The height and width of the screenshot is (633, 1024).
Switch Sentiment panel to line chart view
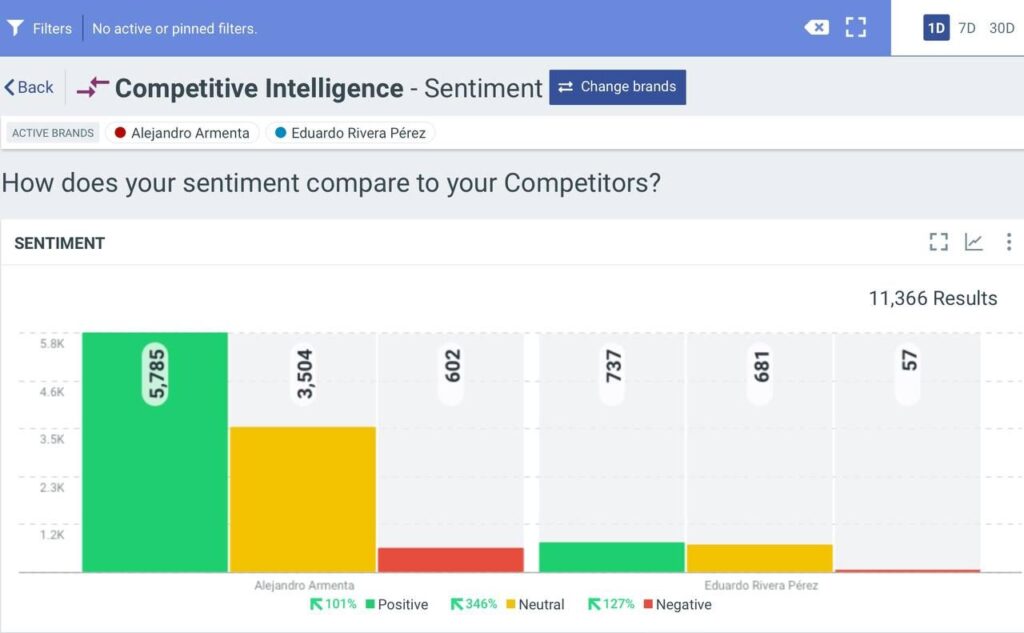pyautogui.click(x=973, y=242)
